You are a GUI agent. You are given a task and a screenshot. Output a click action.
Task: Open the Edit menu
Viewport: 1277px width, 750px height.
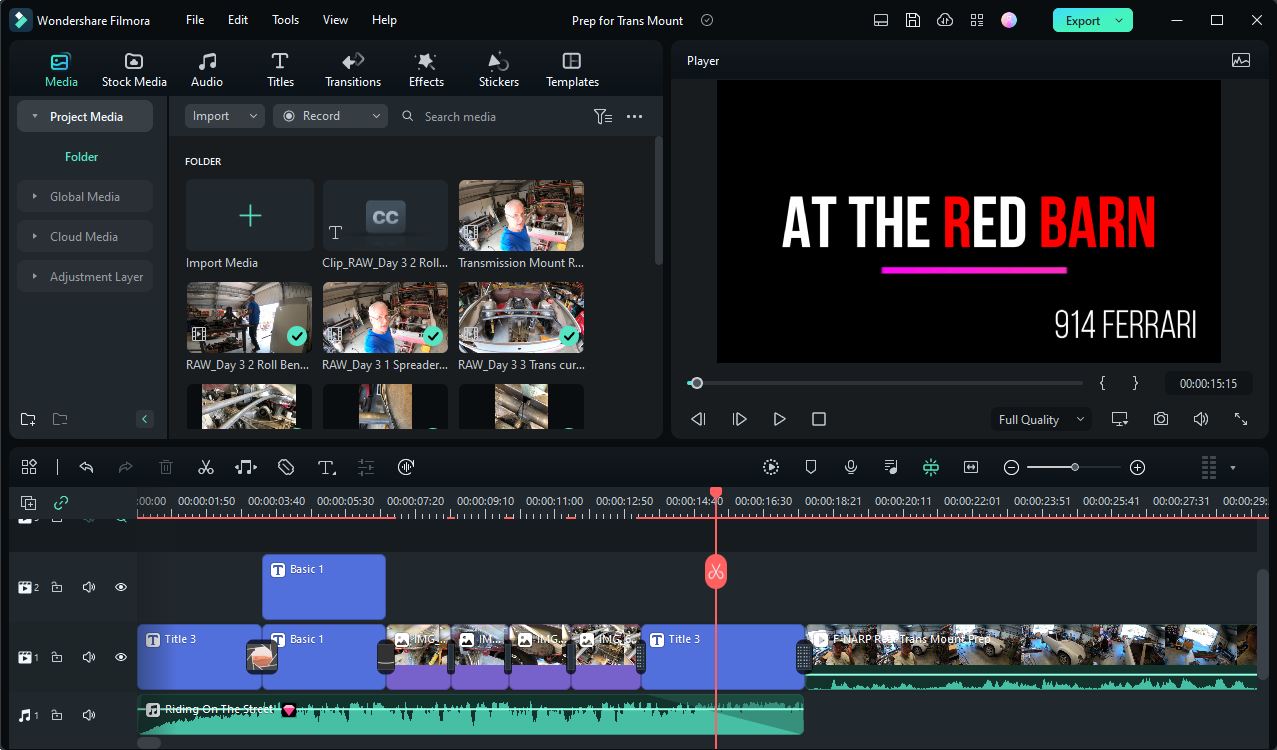click(x=238, y=20)
